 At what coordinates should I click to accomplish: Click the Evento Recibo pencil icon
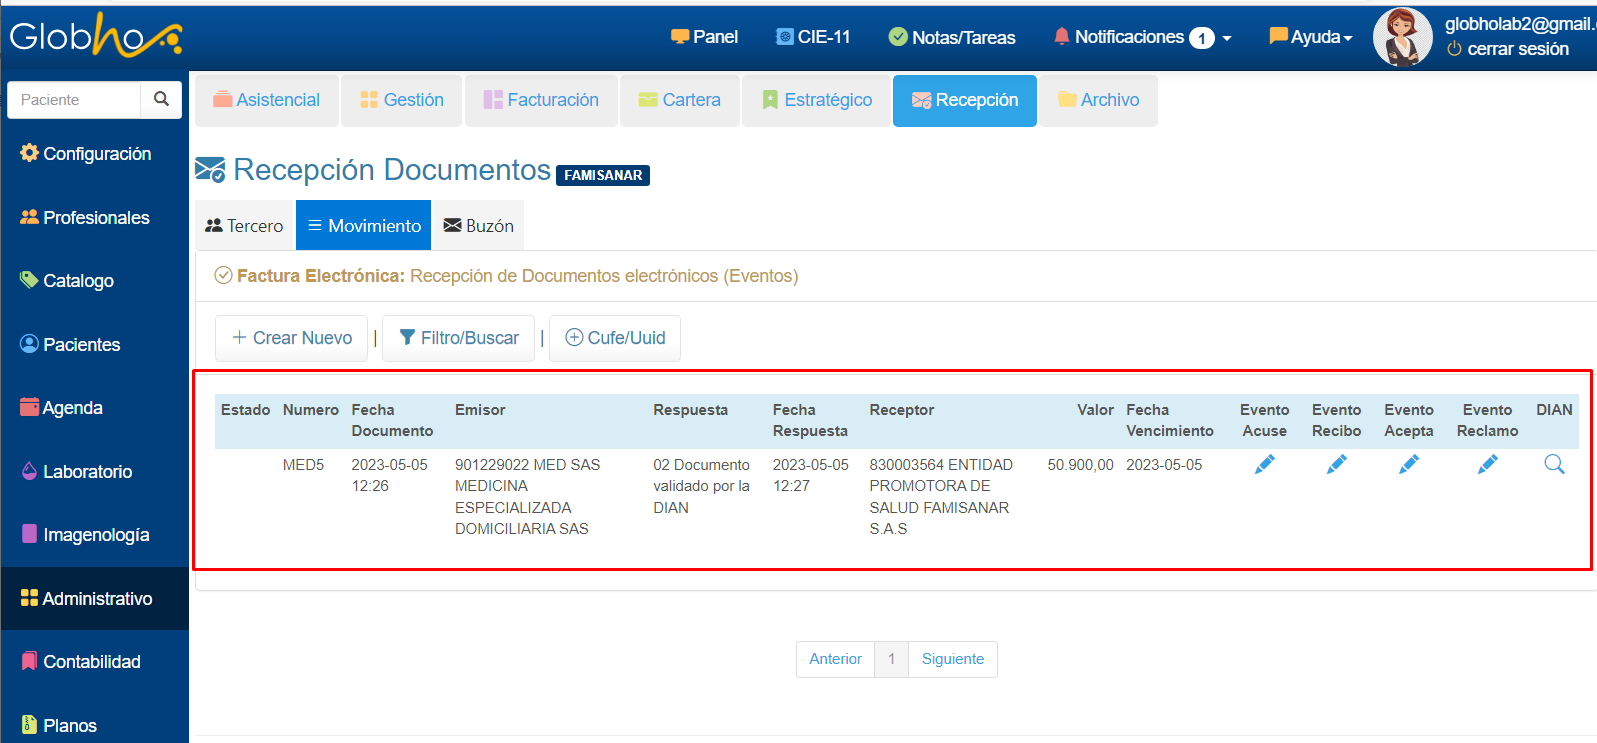tap(1336, 464)
